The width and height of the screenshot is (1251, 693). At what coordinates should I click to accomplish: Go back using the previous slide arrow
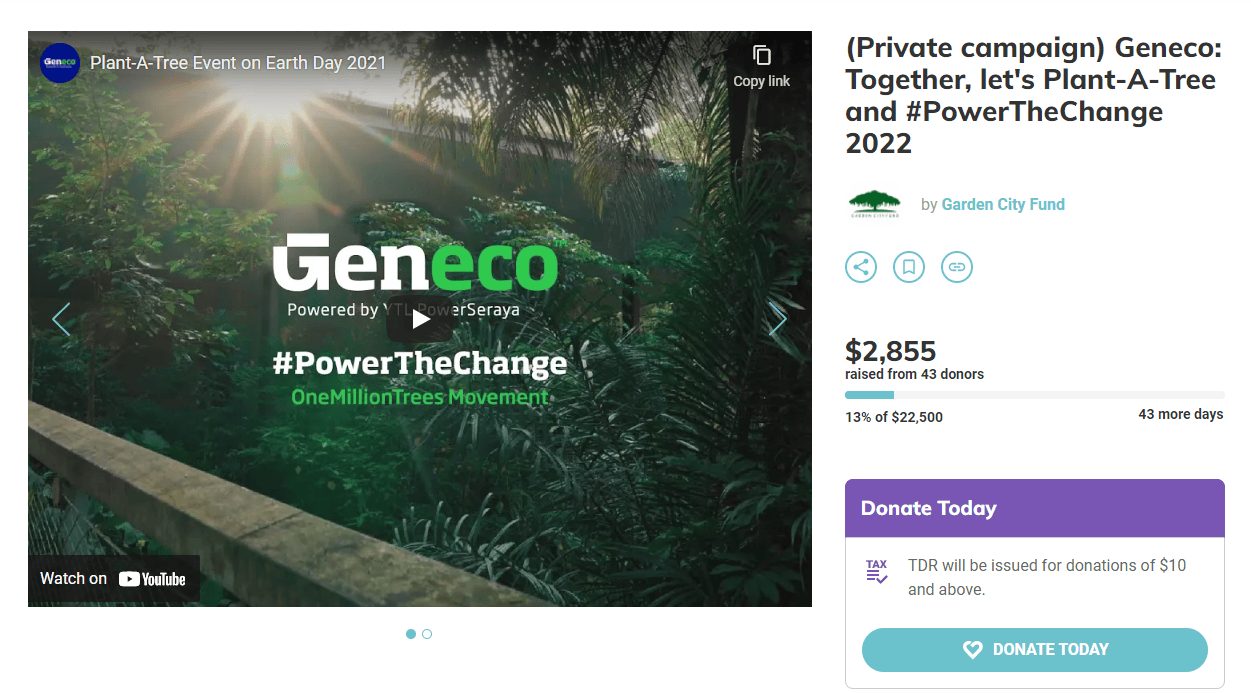point(62,318)
